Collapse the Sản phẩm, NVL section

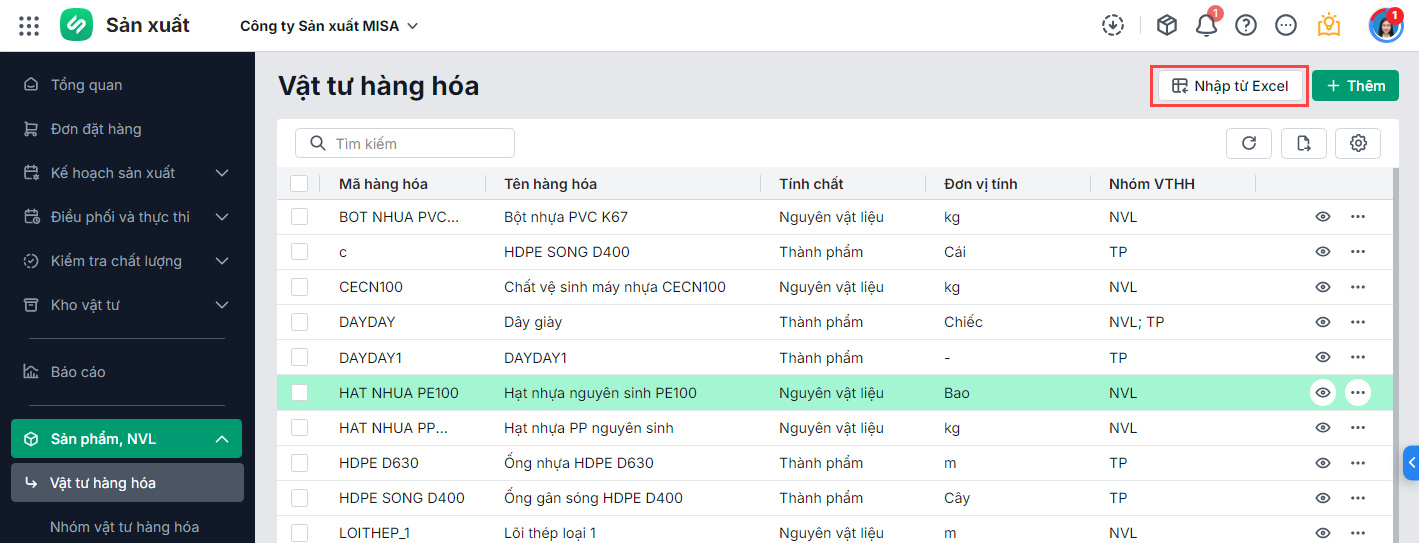point(222,439)
